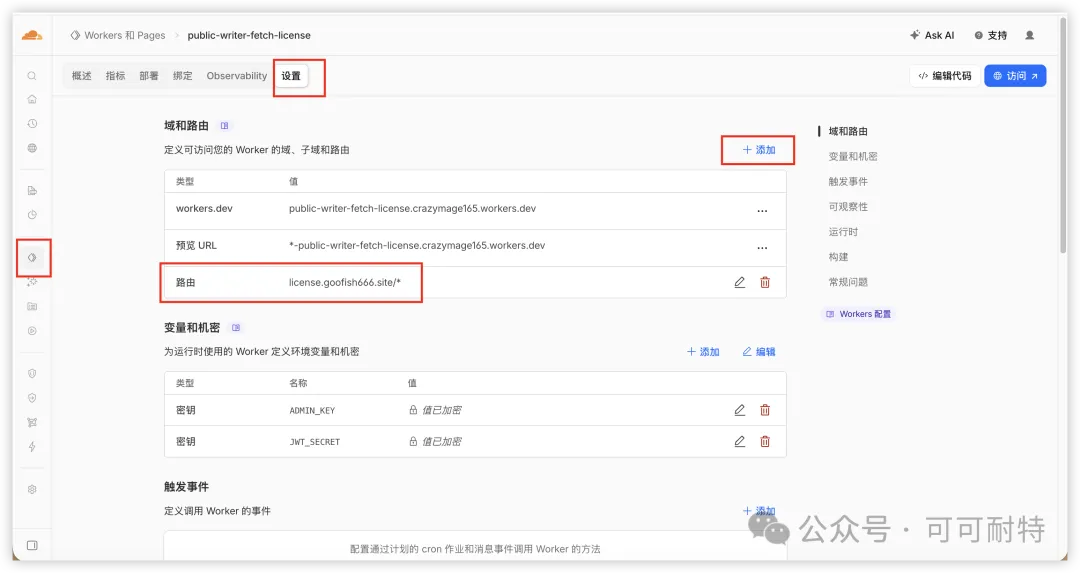This screenshot has height=573, width=1080.
Task: Open more options for workers.dev row
Action: pos(762,211)
